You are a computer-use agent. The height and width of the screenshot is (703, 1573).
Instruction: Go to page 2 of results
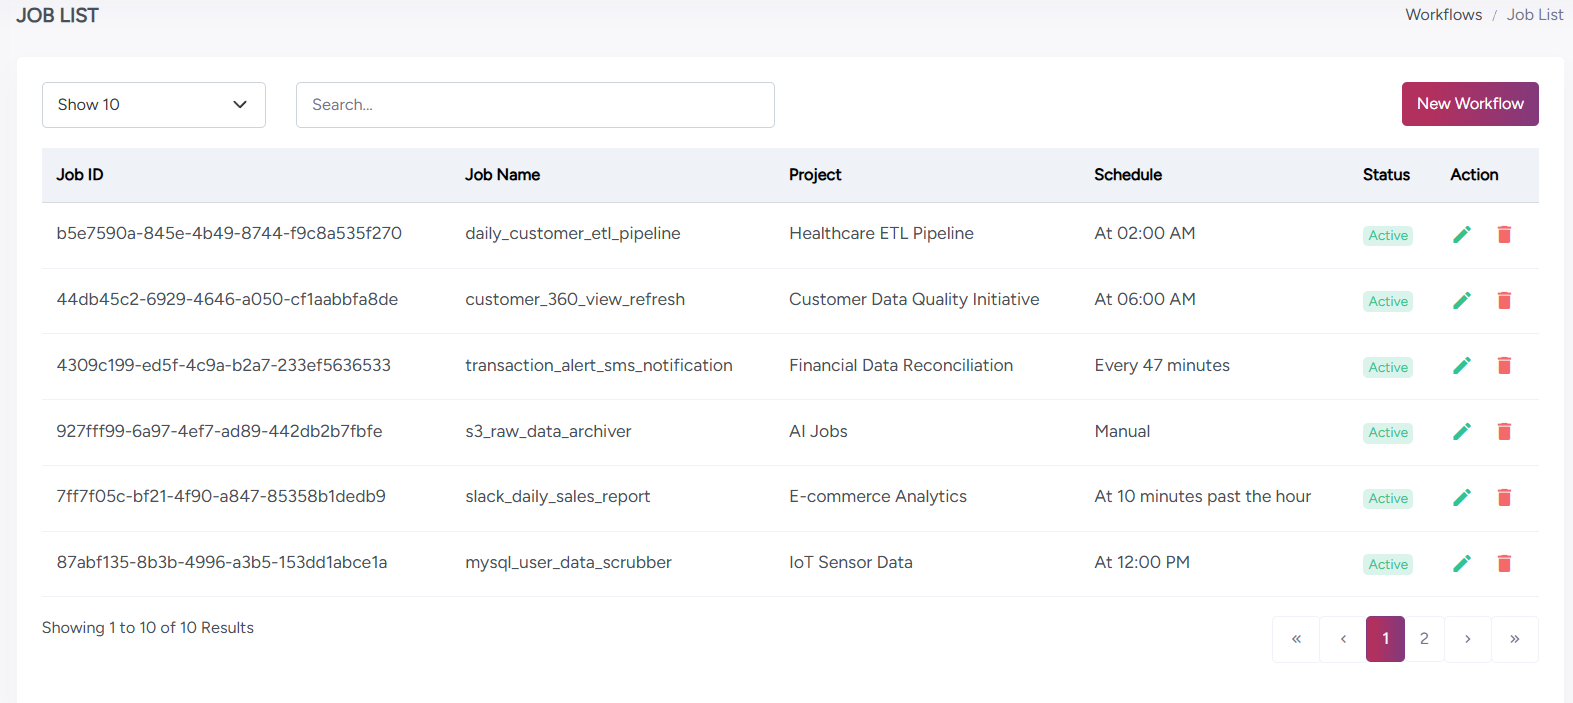click(1424, 639)
